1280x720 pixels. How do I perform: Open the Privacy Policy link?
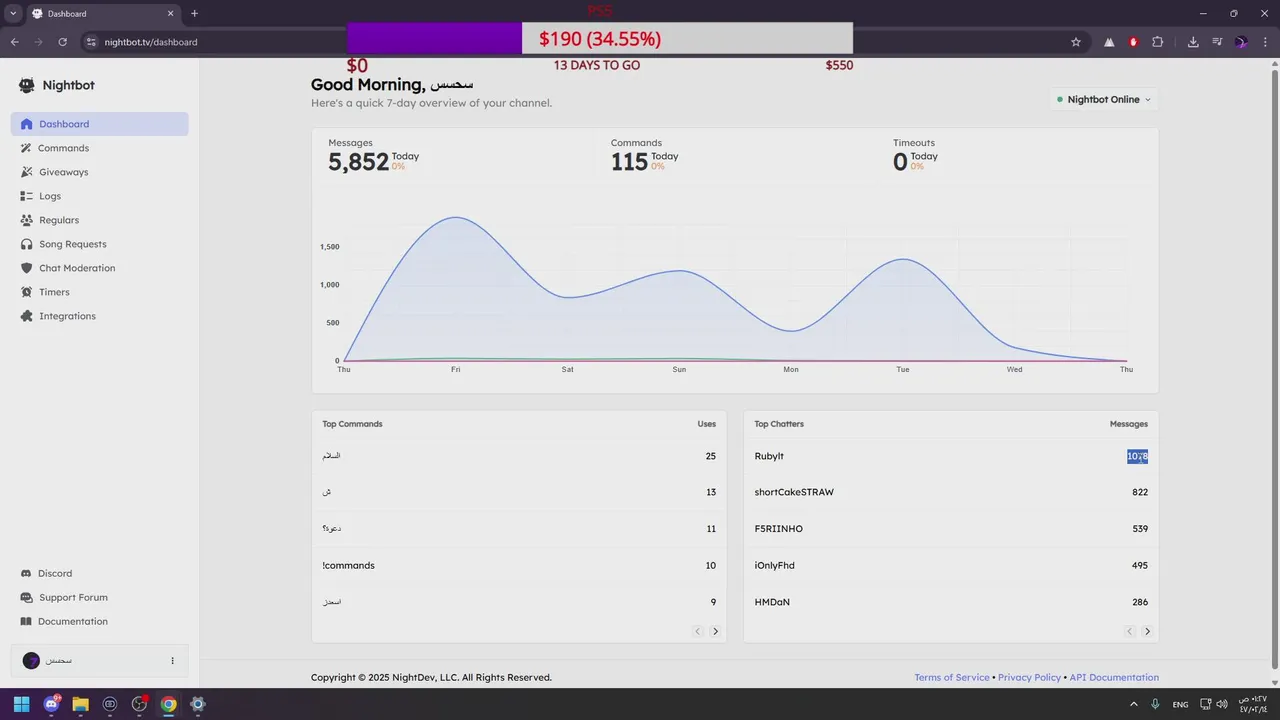coord(1029,677)
